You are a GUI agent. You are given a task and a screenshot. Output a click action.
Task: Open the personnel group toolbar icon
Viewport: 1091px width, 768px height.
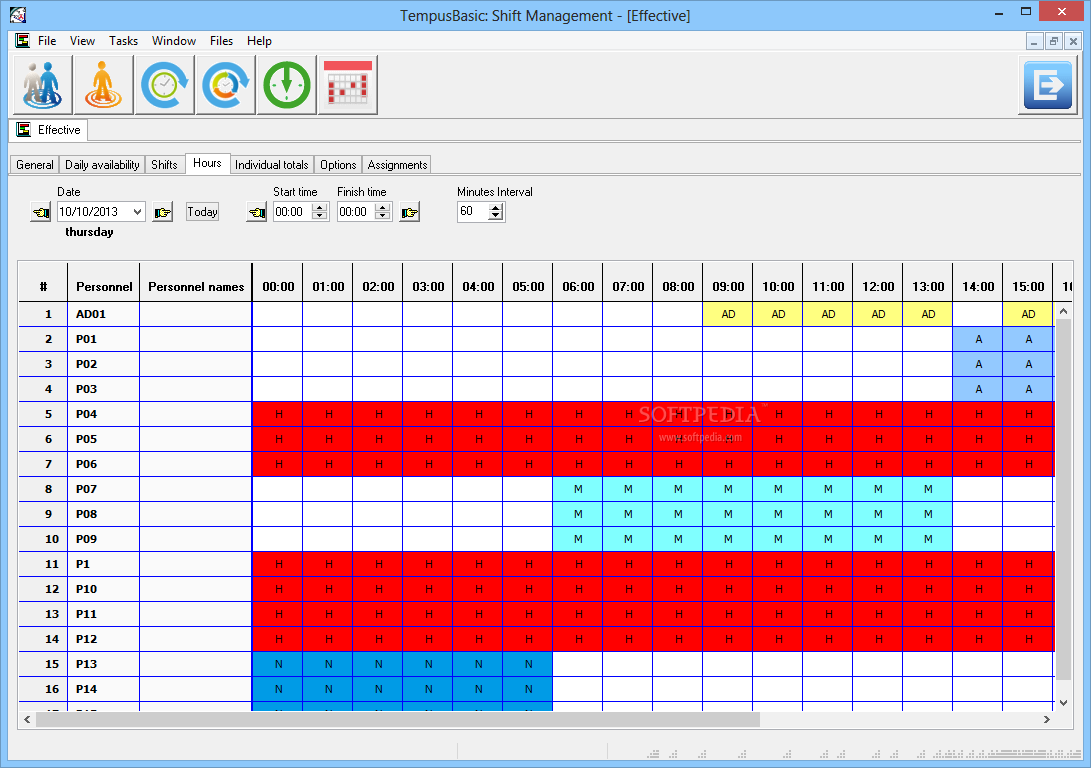click(42, 85)
